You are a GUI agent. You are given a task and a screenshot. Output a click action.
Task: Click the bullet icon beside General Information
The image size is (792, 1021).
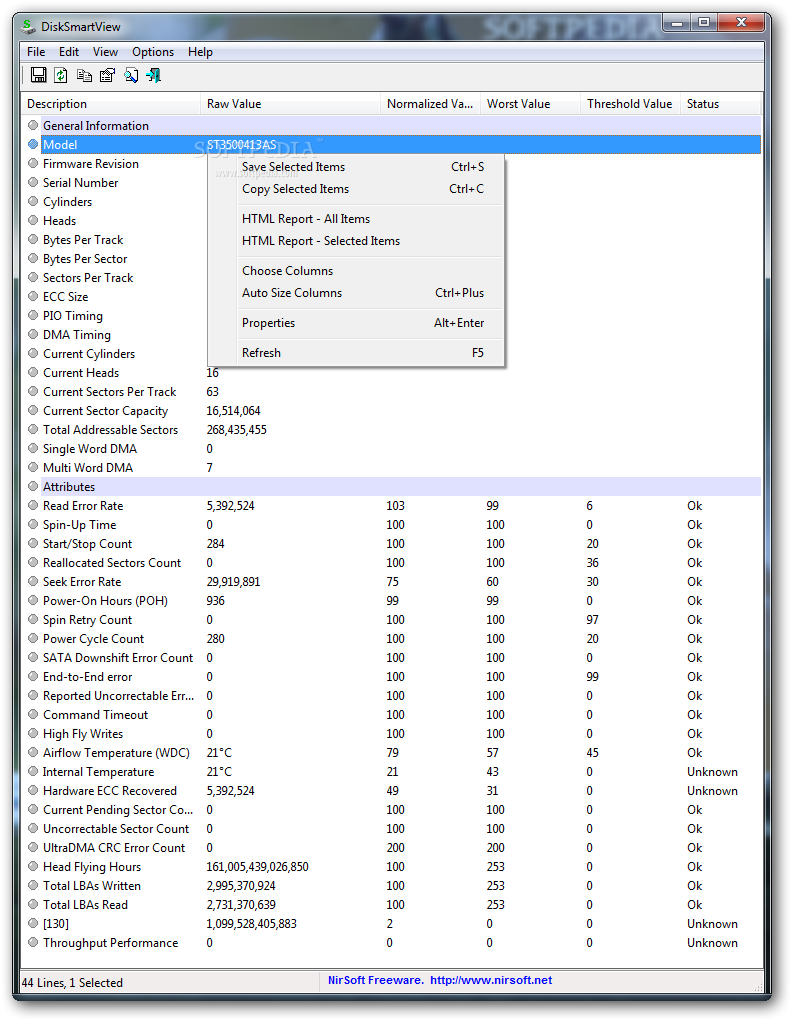coord(33,125)
